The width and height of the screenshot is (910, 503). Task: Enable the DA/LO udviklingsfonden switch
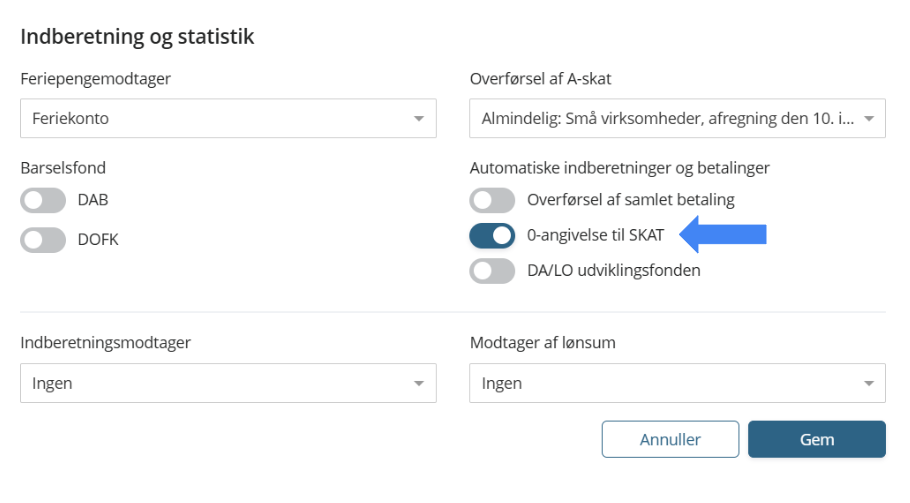(x=492, y=271)
